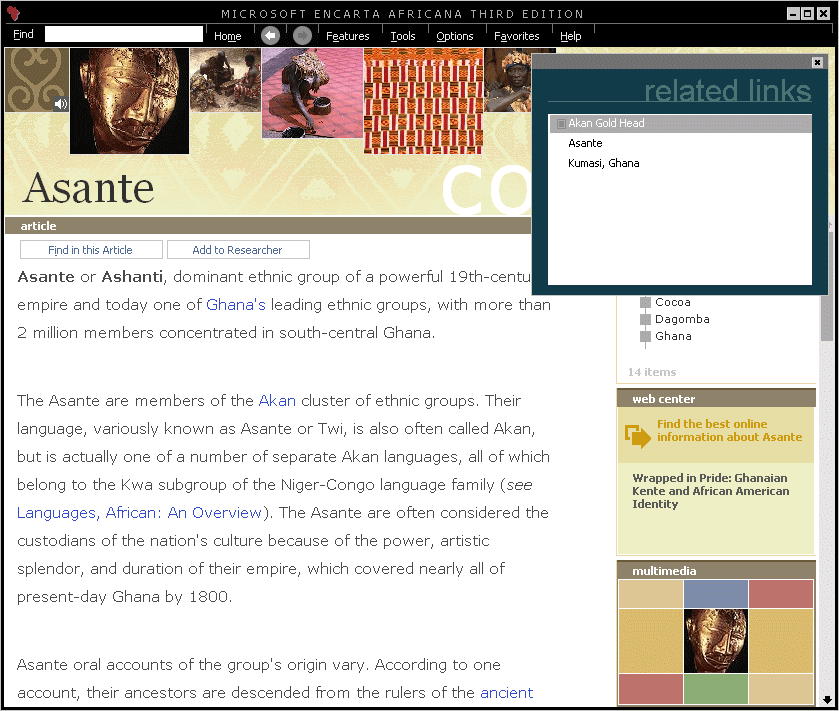The height and width of the screenshot is (711, 839).
Task: Click the article section header bar
Action: click(x=268, y=226)
